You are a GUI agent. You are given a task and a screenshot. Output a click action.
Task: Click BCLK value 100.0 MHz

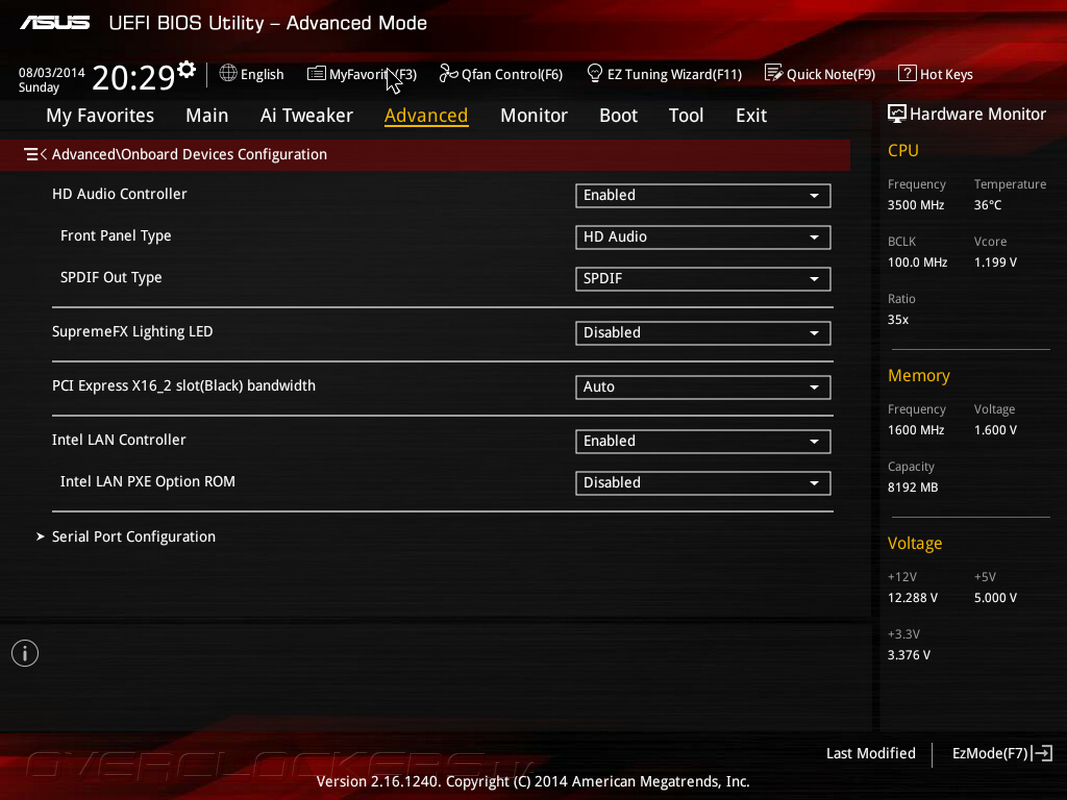pyautogui.click(x=917, y=262)
